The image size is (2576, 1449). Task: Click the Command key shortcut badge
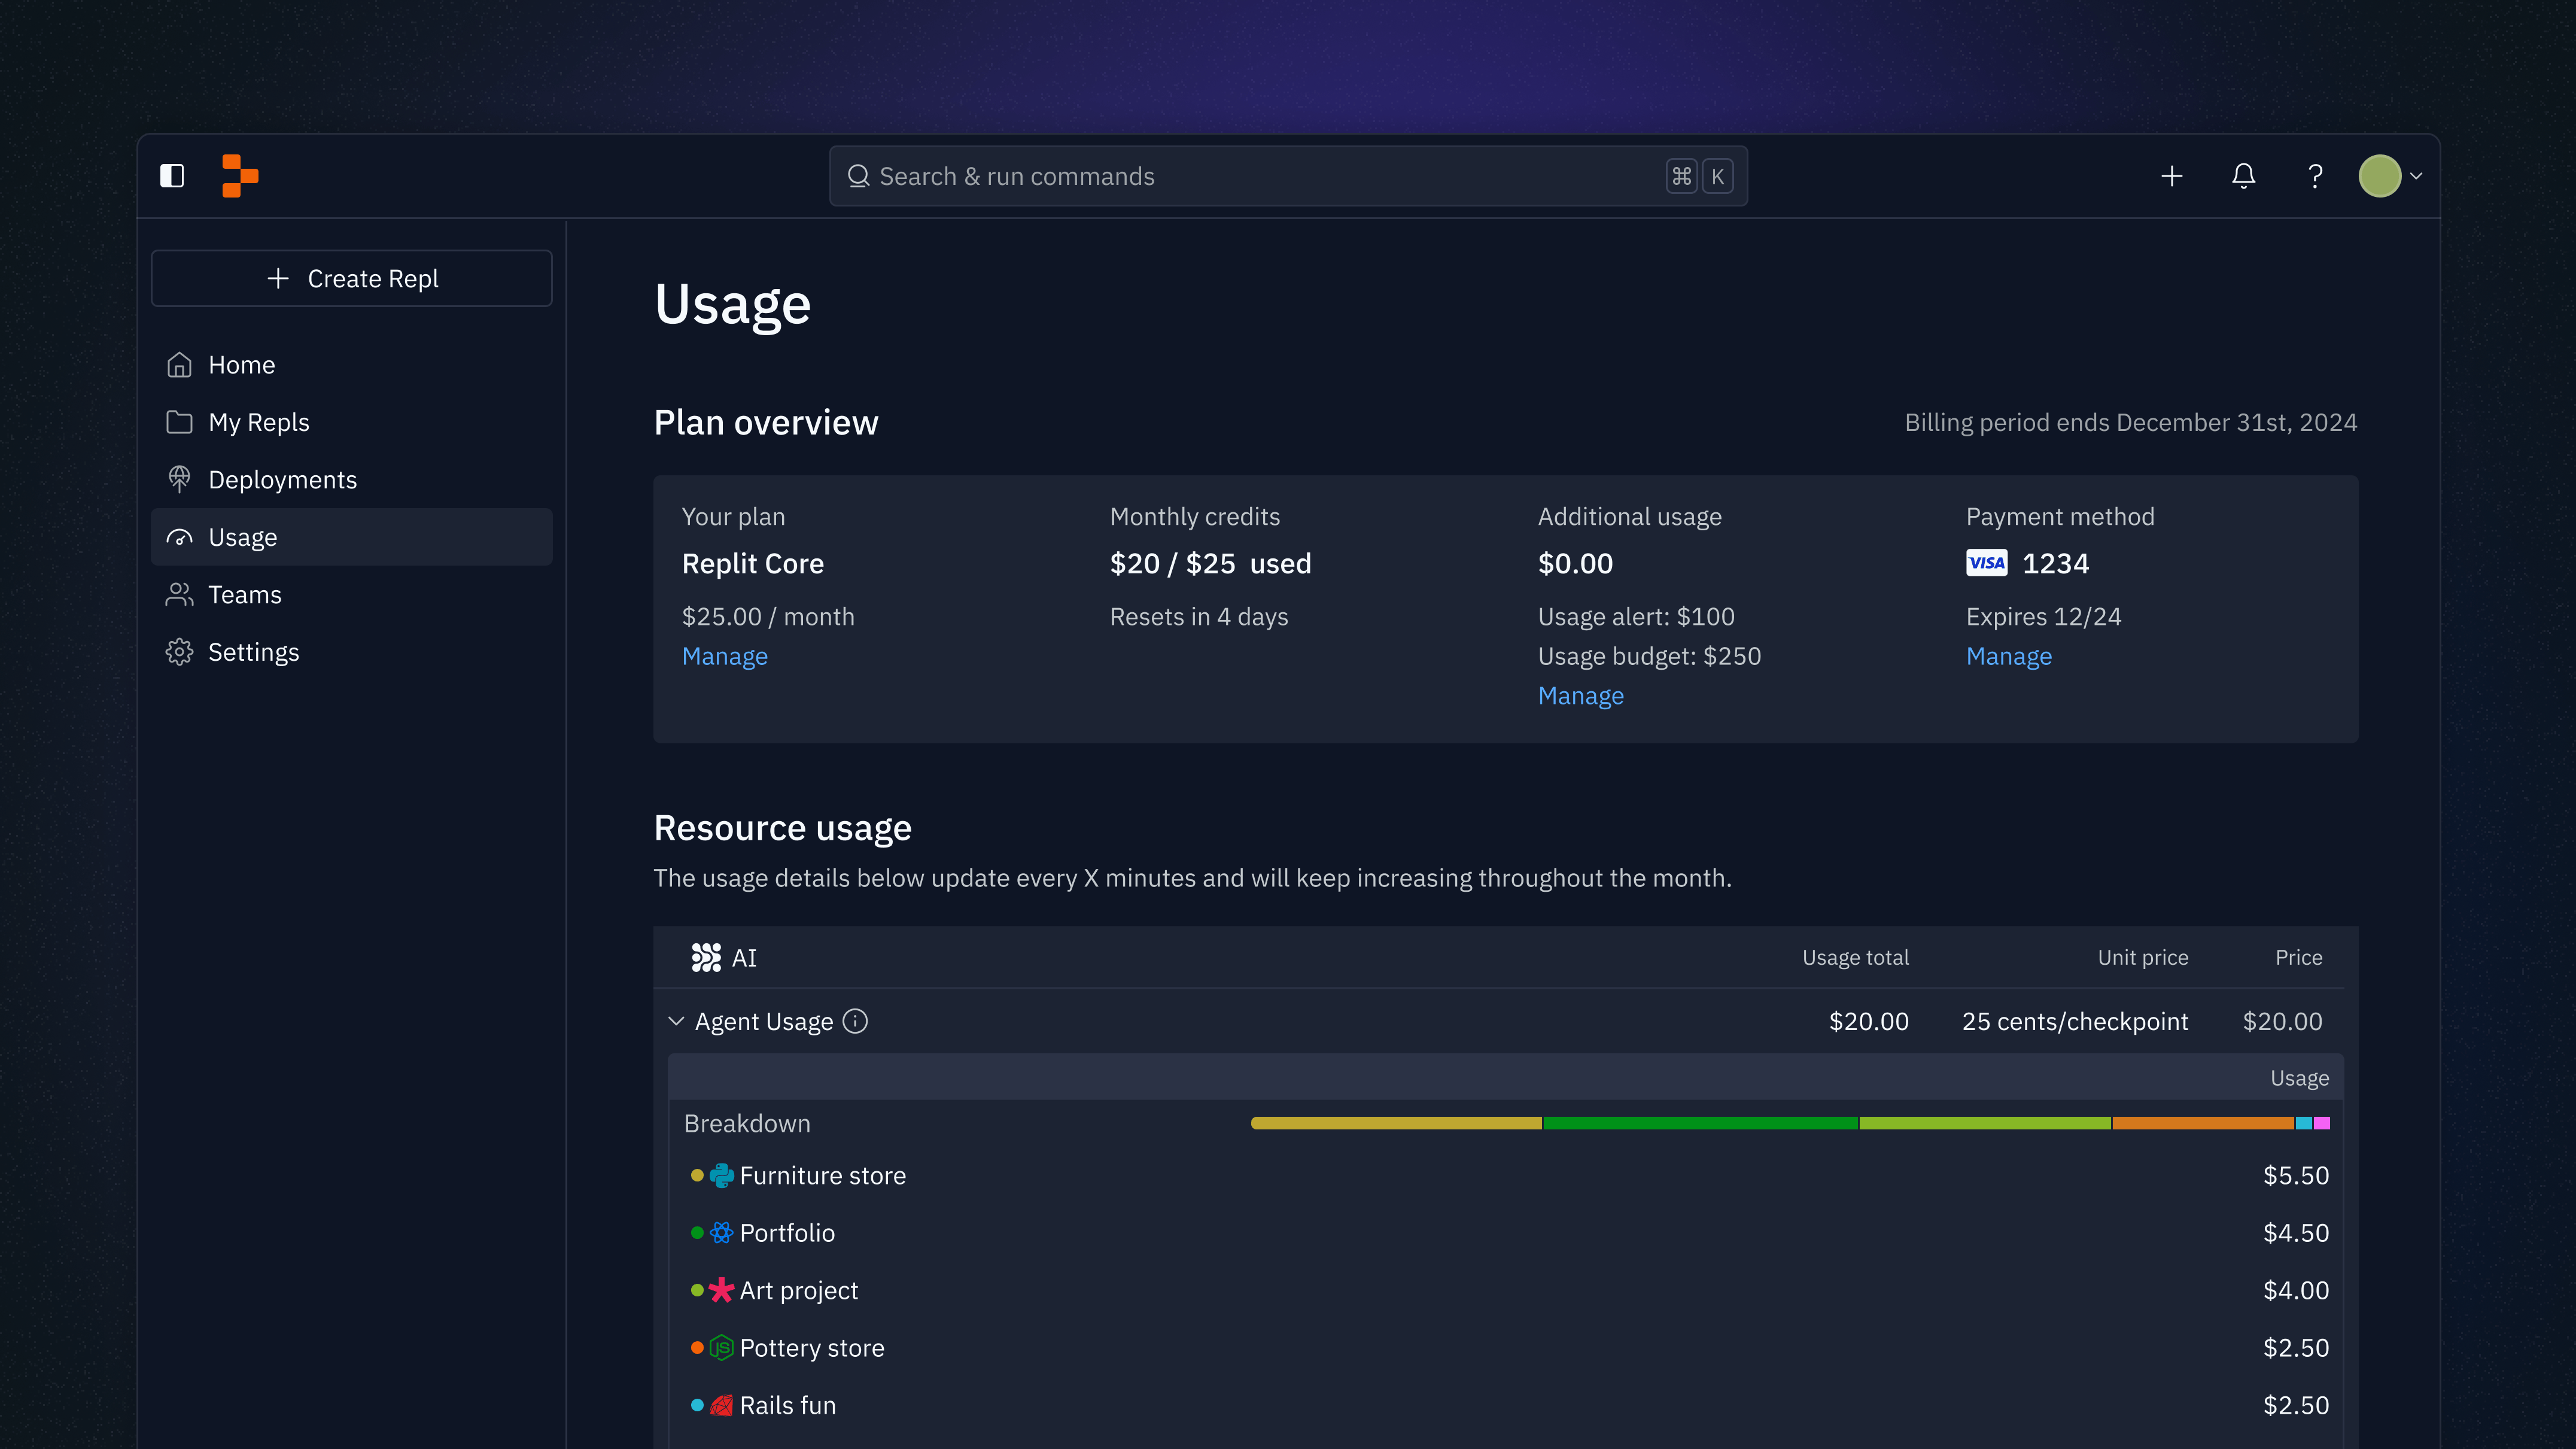pos(1681,176)
